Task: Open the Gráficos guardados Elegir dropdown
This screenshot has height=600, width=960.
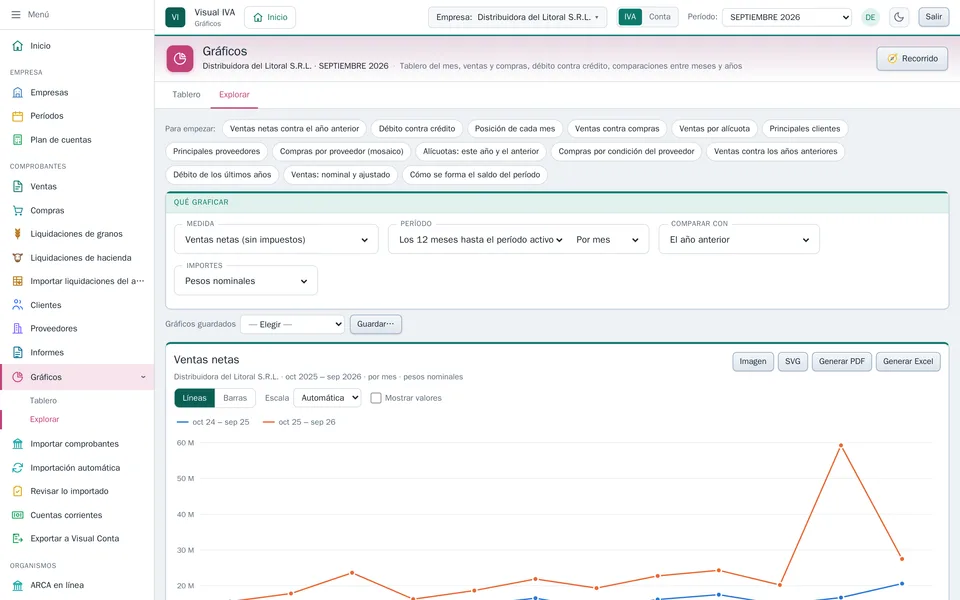Action: click(x=293, y=324)
